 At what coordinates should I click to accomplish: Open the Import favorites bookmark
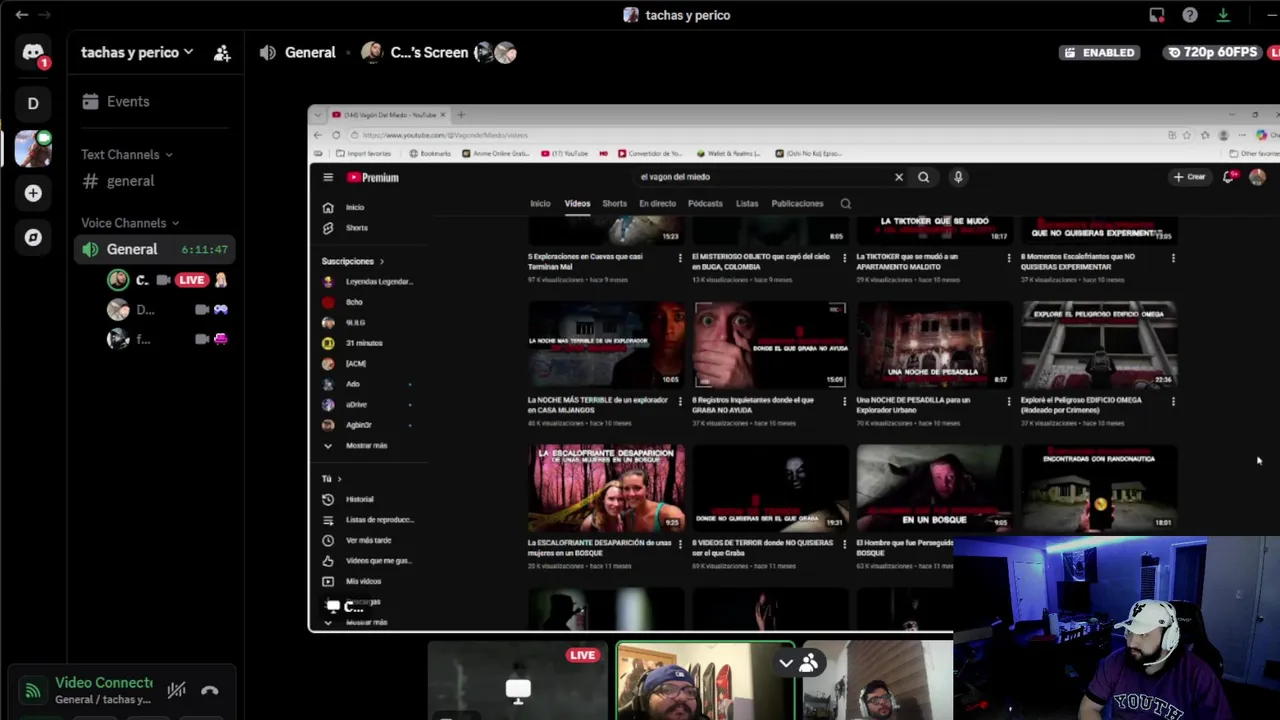point(363,154)
